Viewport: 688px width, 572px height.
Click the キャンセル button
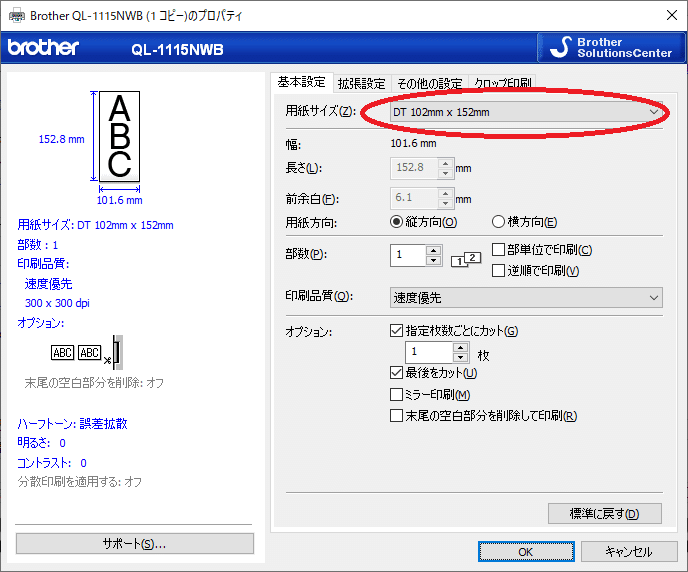click(629, 551)
